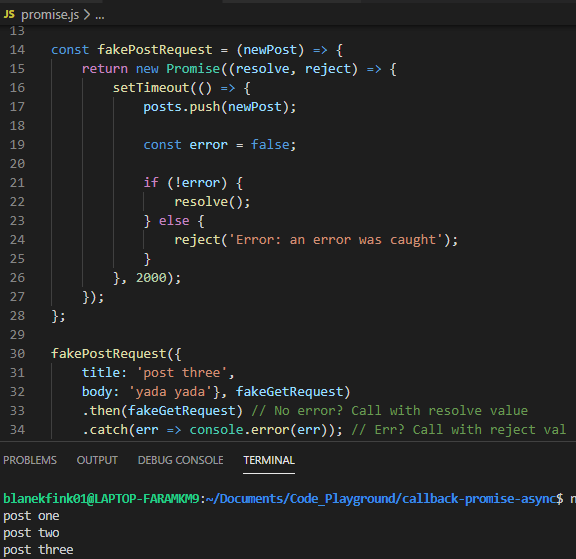The height and width of the screenshot is (559, 576).
Task: Click the breadcrumb ellipsis symbol
Action: point(100,17)
